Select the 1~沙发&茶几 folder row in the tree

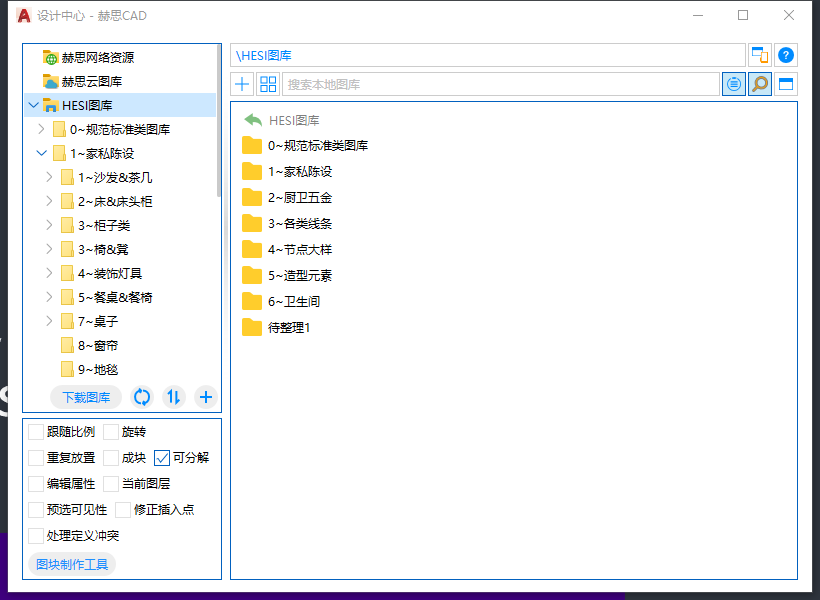click(x=106, y=177)
